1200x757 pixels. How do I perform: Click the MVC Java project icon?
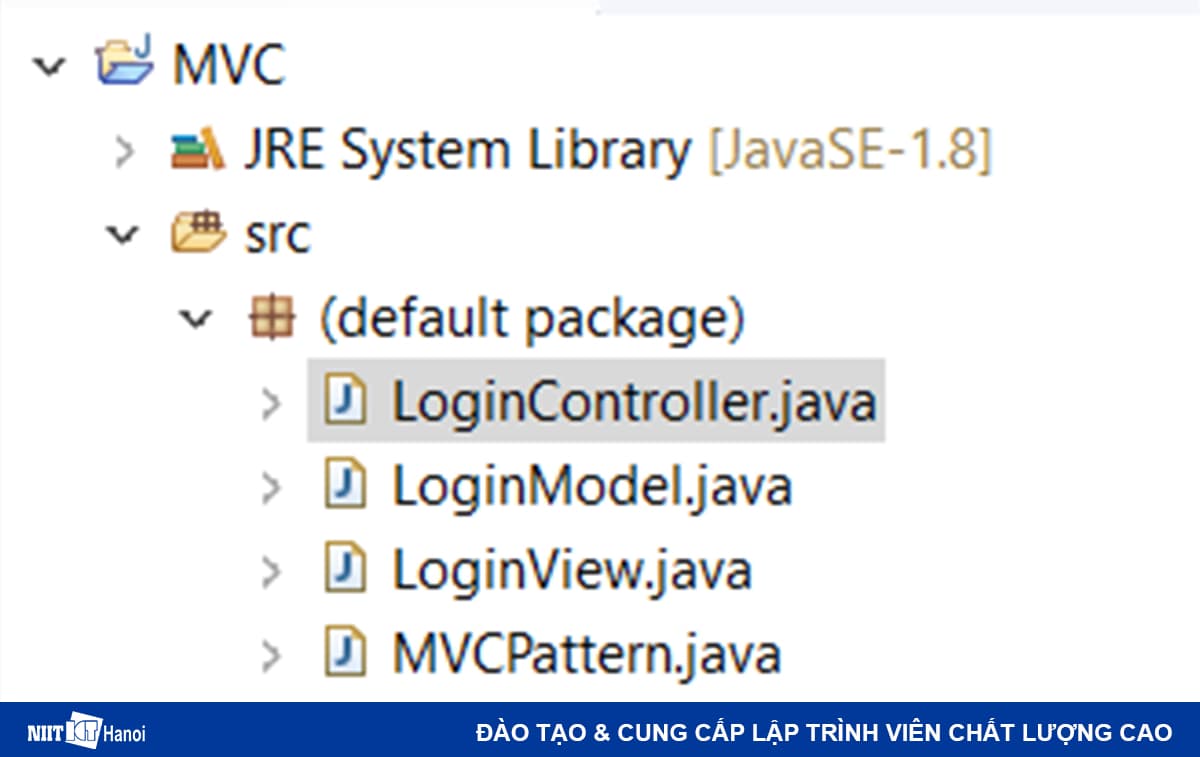click(x=122, y=62)
